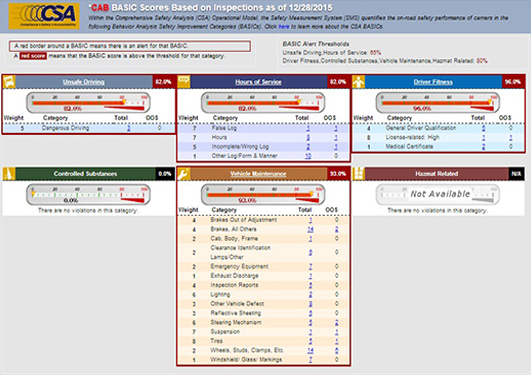The image size is (531, 375).
Task: Click the Hours of Service logbook icon
Action: 184,82
